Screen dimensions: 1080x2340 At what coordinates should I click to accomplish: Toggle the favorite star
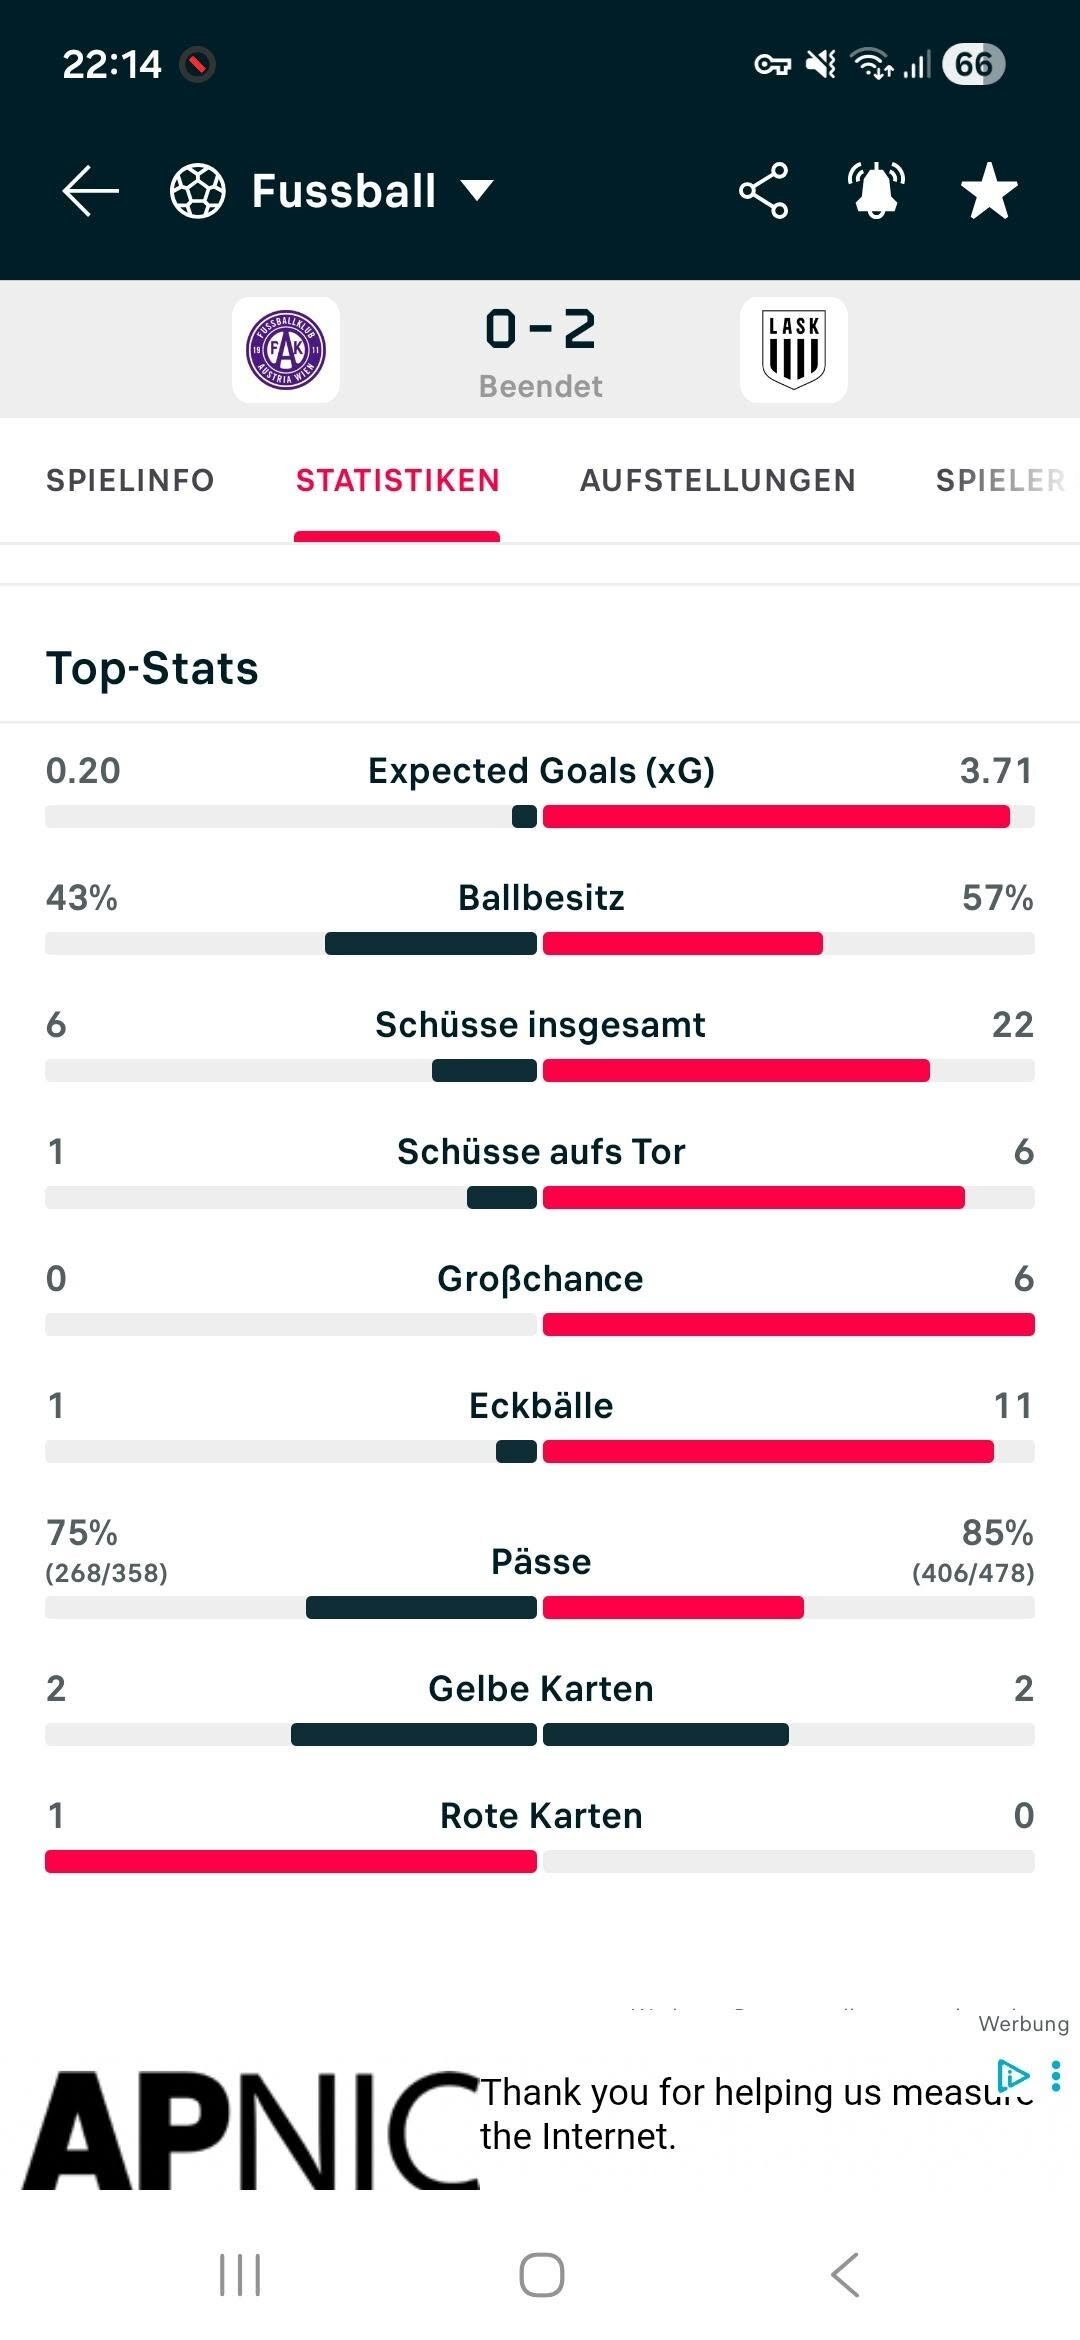tap(989, 191)
